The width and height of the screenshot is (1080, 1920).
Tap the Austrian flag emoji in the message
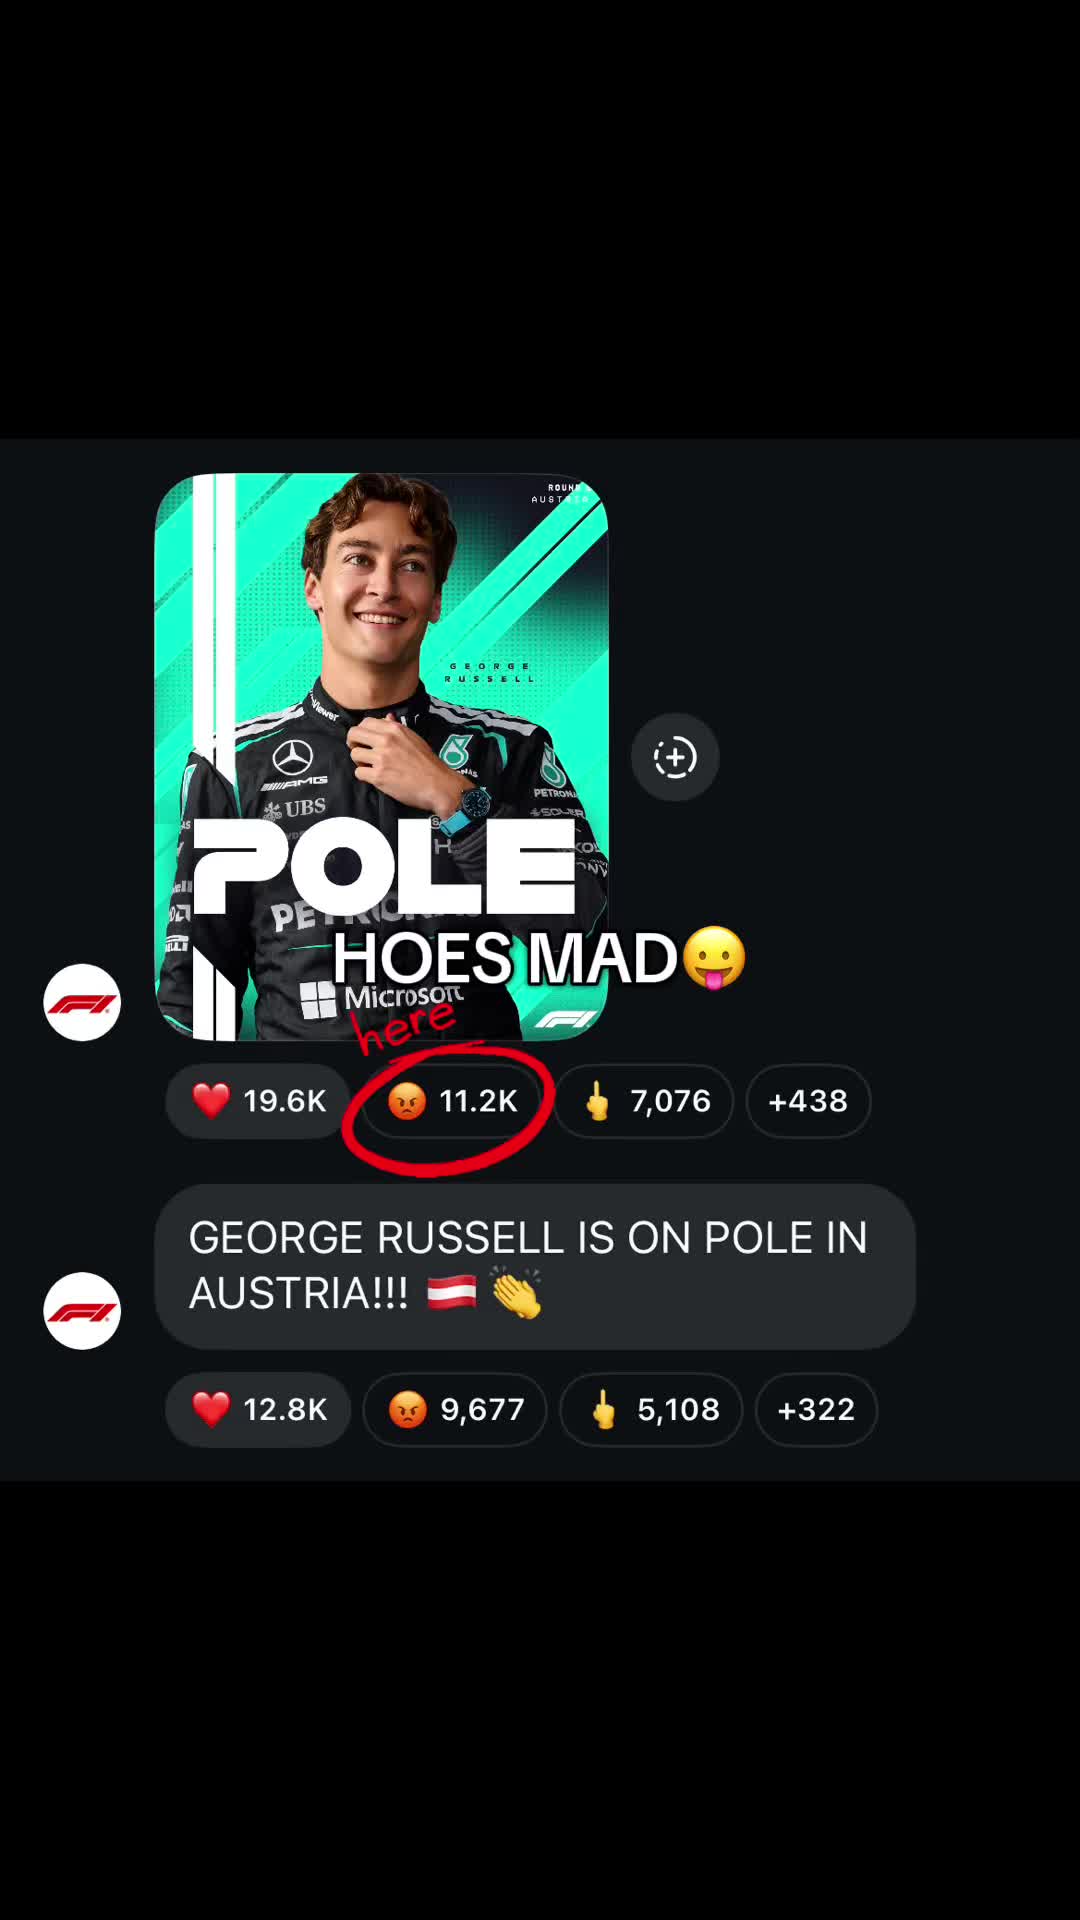click(x=452, y=1293)
